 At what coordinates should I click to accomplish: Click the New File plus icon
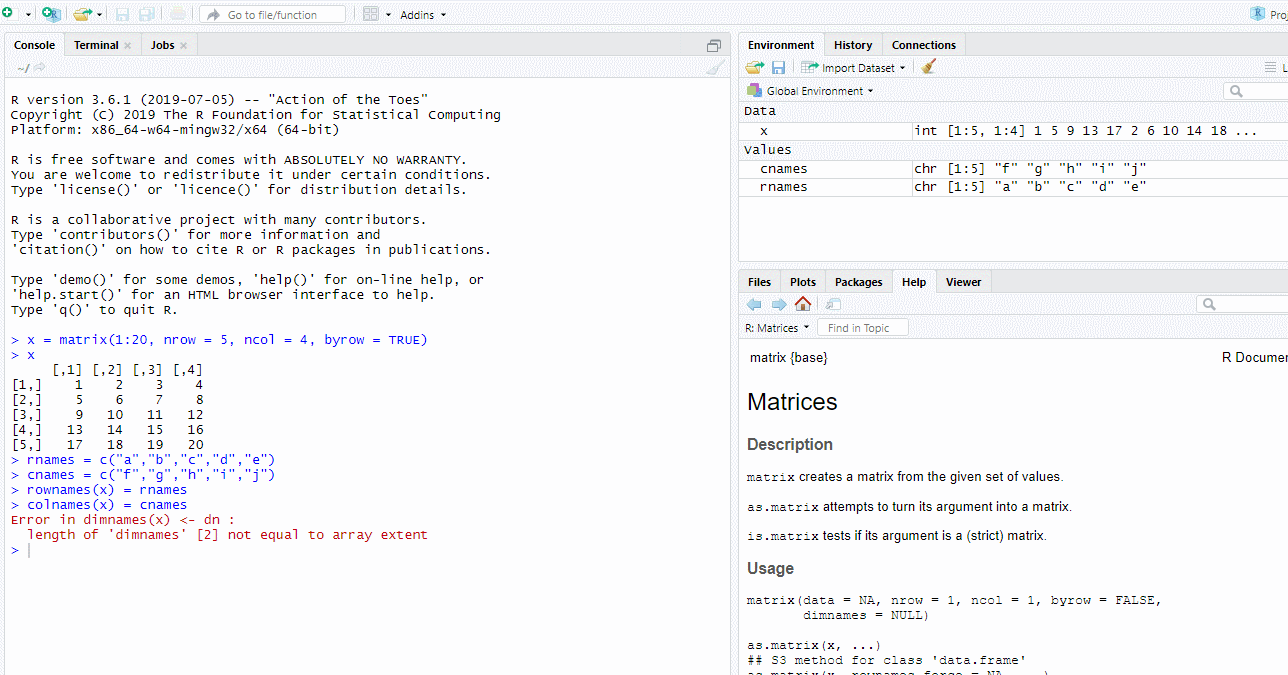[x=8, y=14]
